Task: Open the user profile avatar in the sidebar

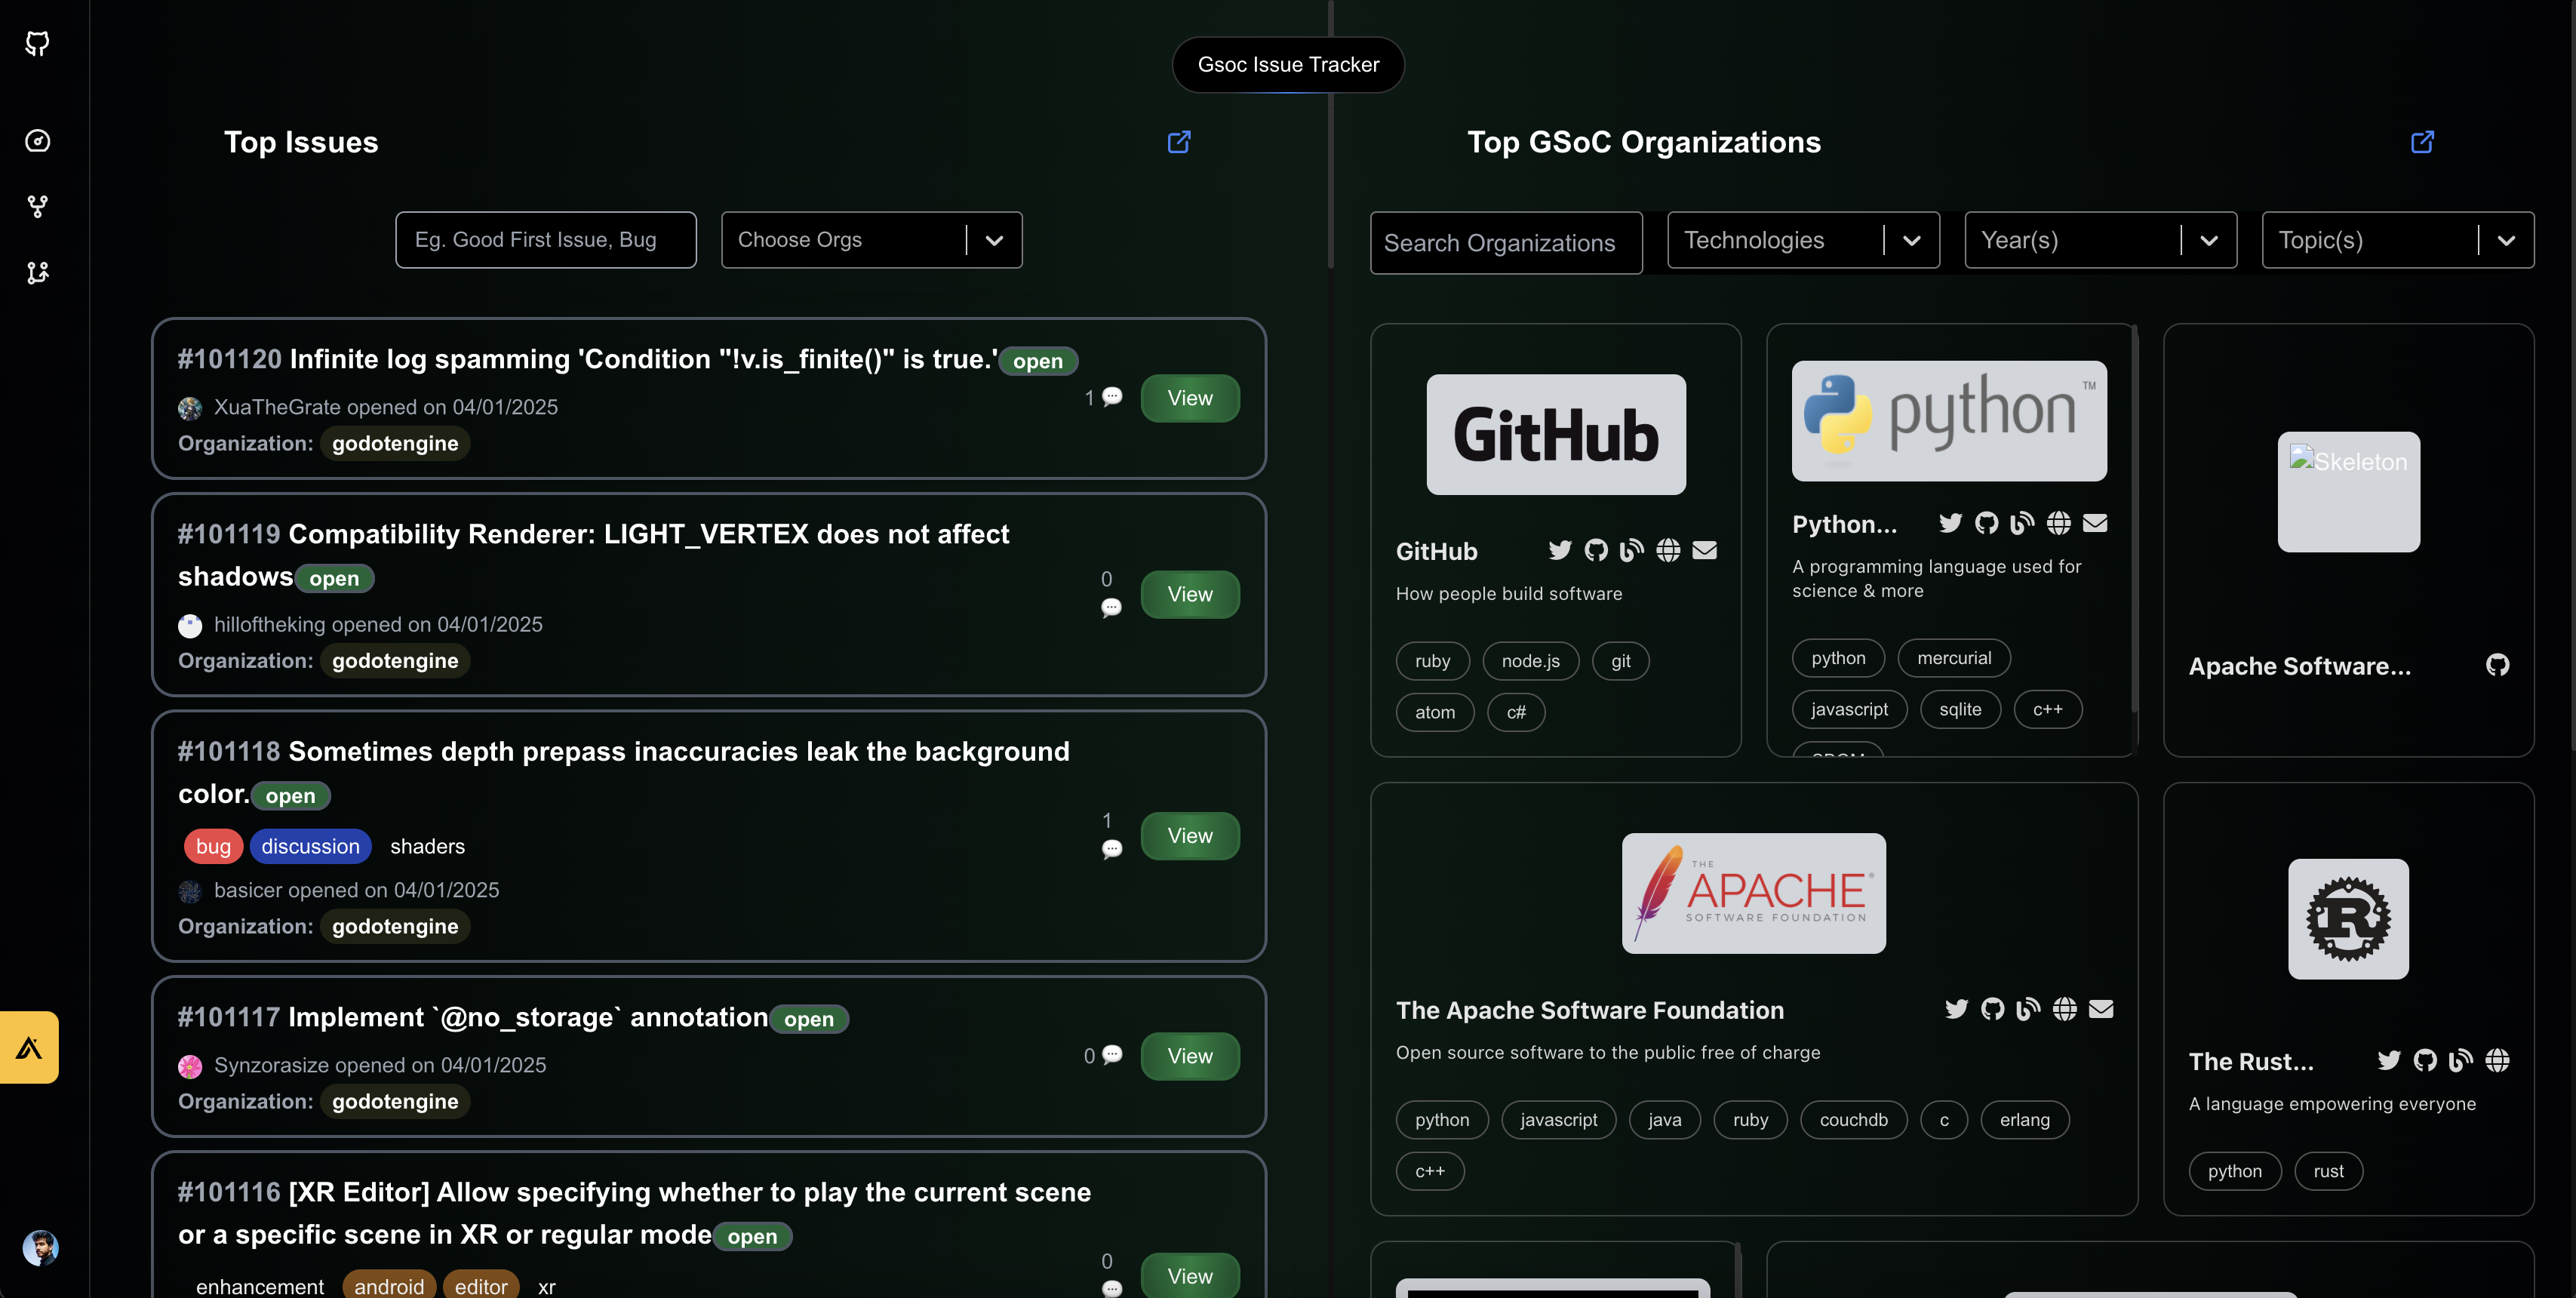Action: [40, 1248]
